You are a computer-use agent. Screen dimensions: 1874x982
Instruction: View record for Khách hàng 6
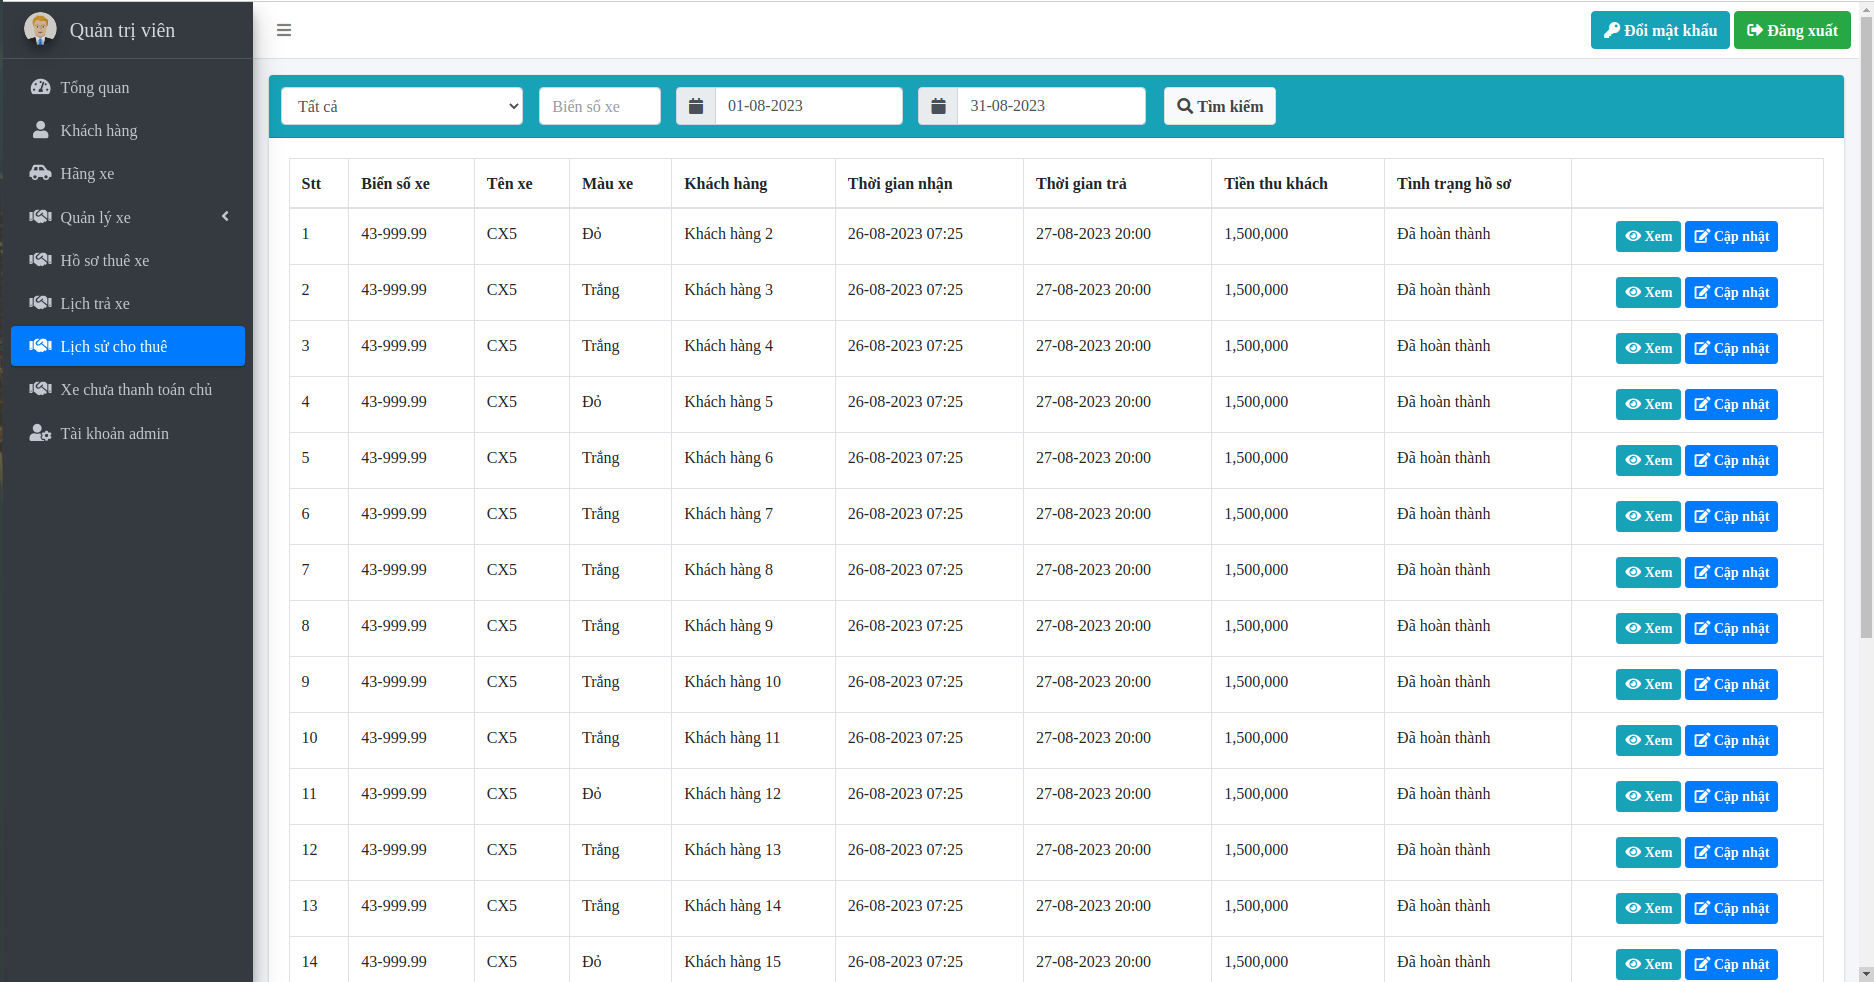tap(1647, 460)
